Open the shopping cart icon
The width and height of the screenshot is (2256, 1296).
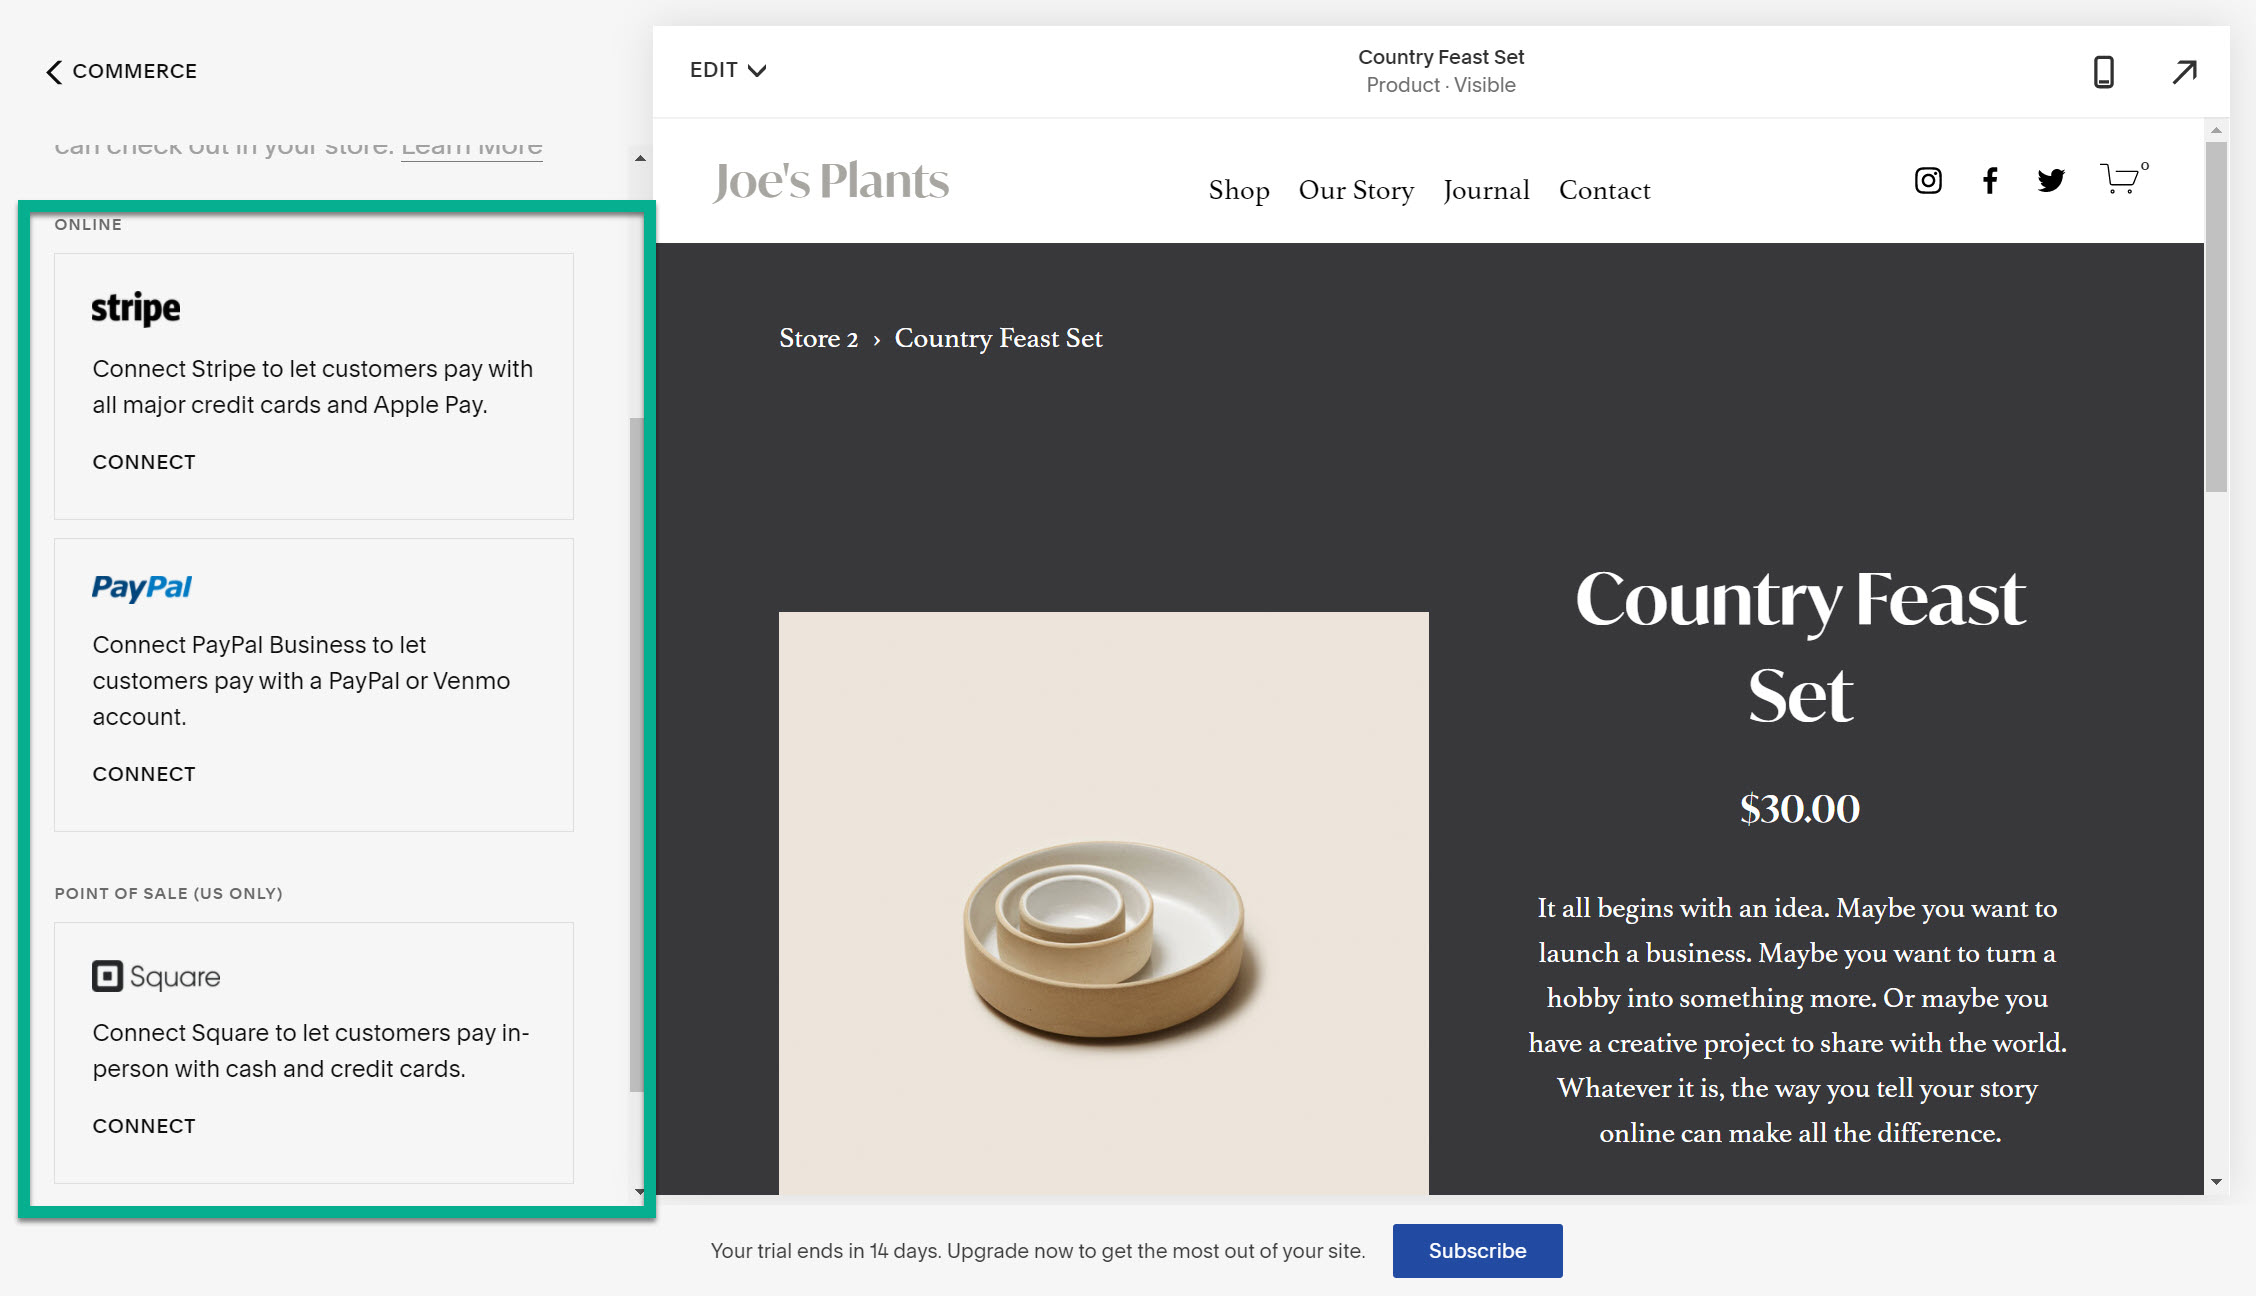point(2119,180)
